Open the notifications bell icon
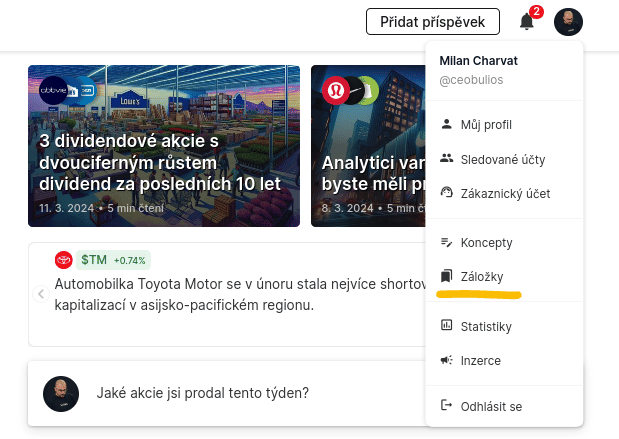 526,22
